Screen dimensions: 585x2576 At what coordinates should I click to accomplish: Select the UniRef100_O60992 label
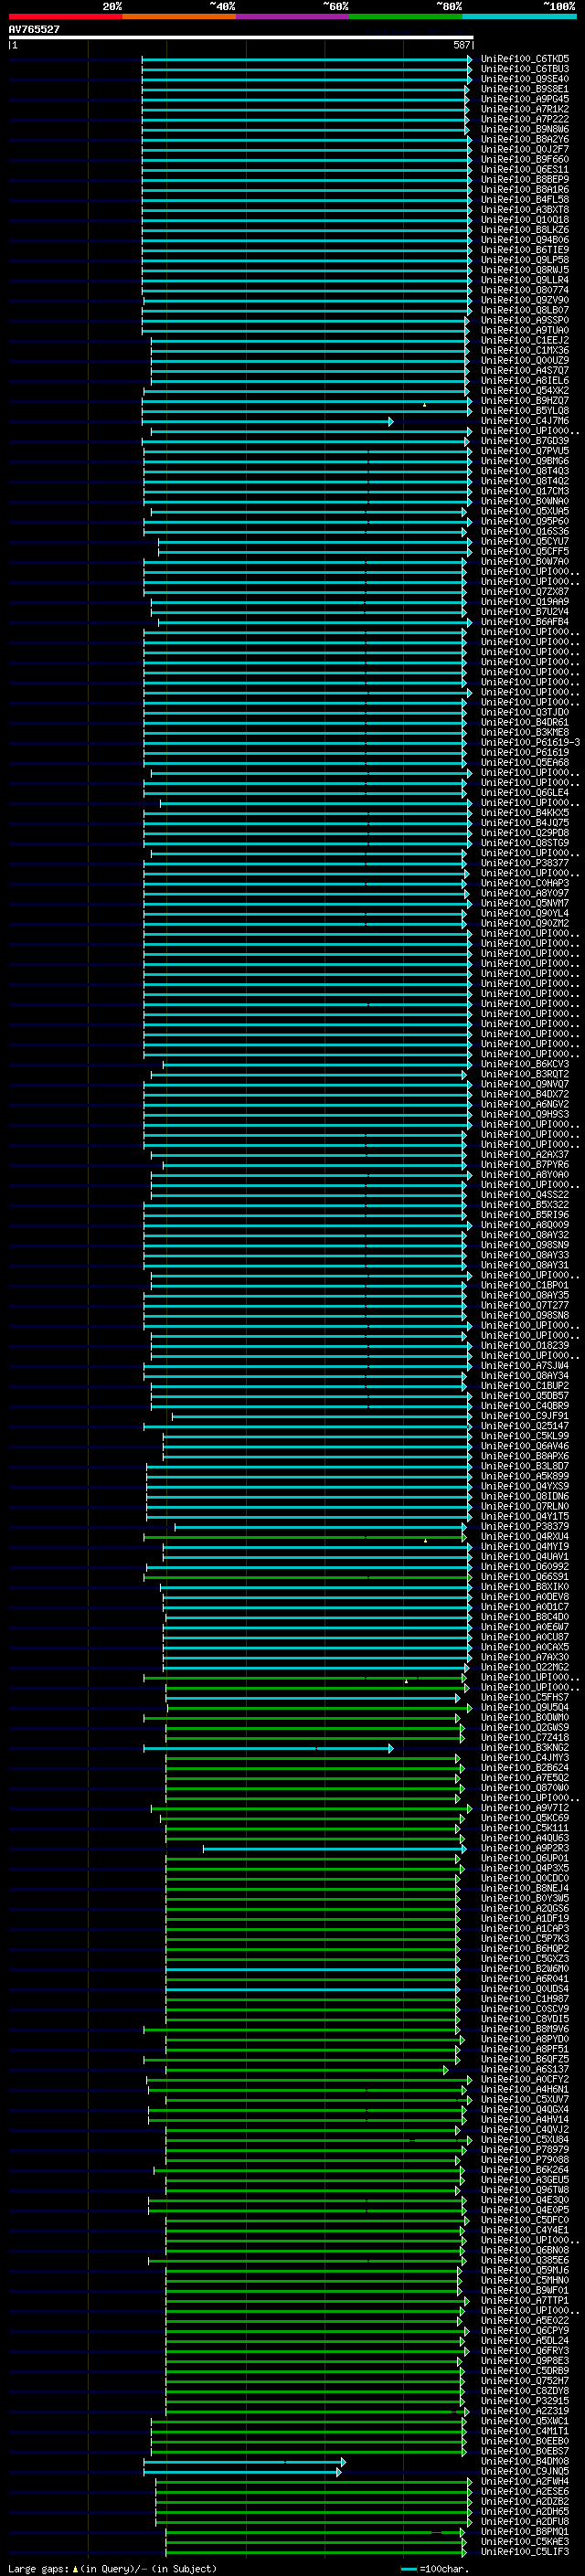[x=525, y=1566]
